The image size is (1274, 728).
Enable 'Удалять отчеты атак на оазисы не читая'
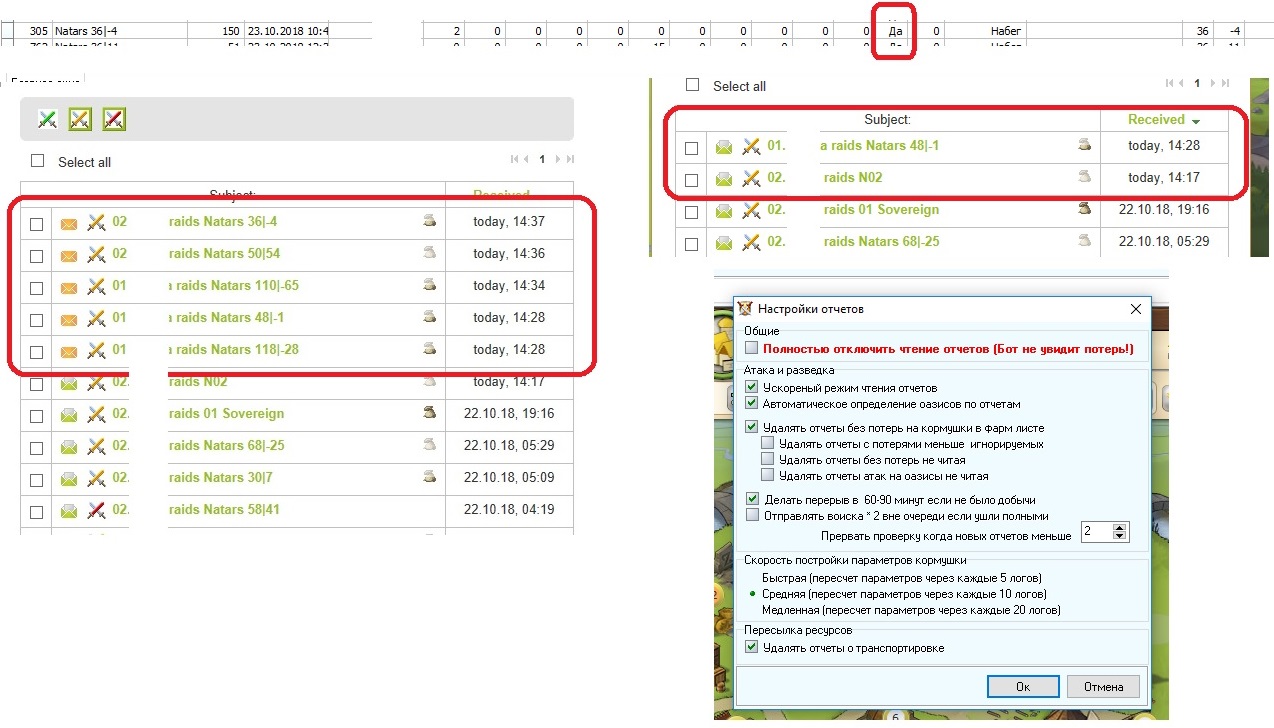pyautogui.click(x=768, y=475)
